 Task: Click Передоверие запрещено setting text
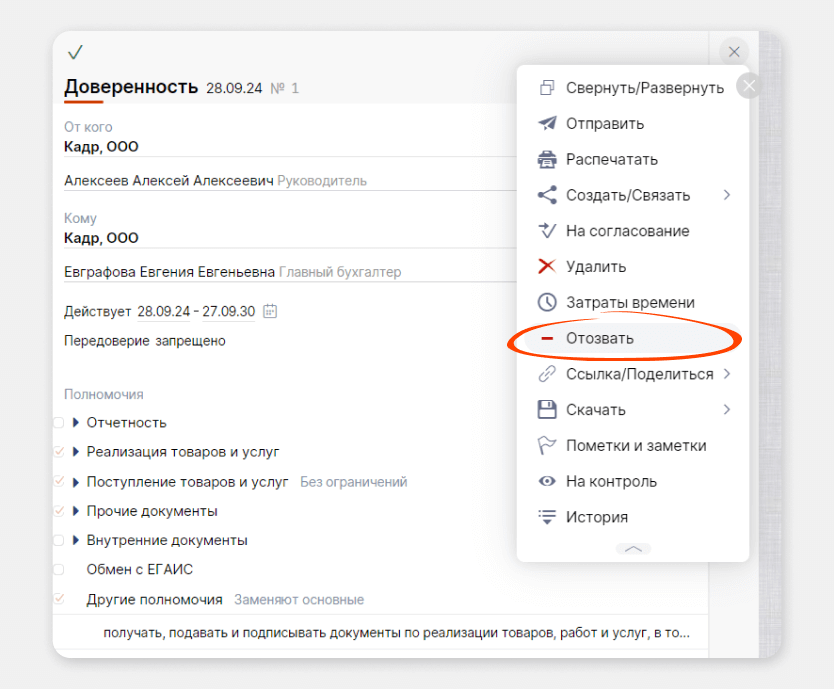145,341
